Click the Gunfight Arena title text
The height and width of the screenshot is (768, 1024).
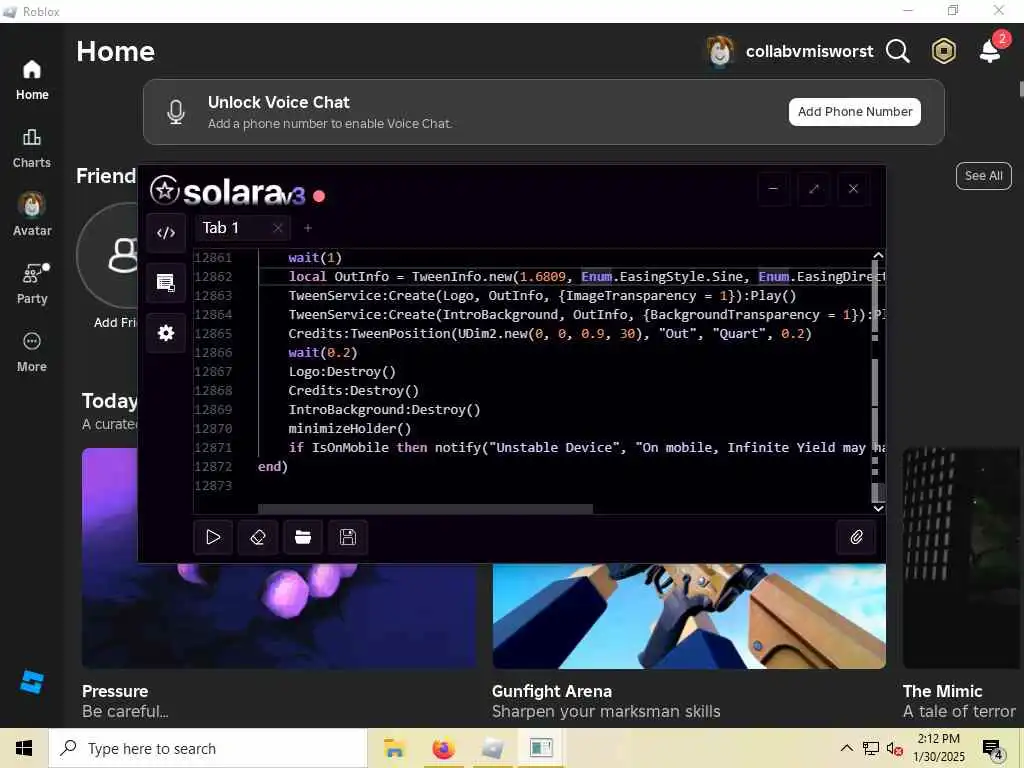(552, 691)
